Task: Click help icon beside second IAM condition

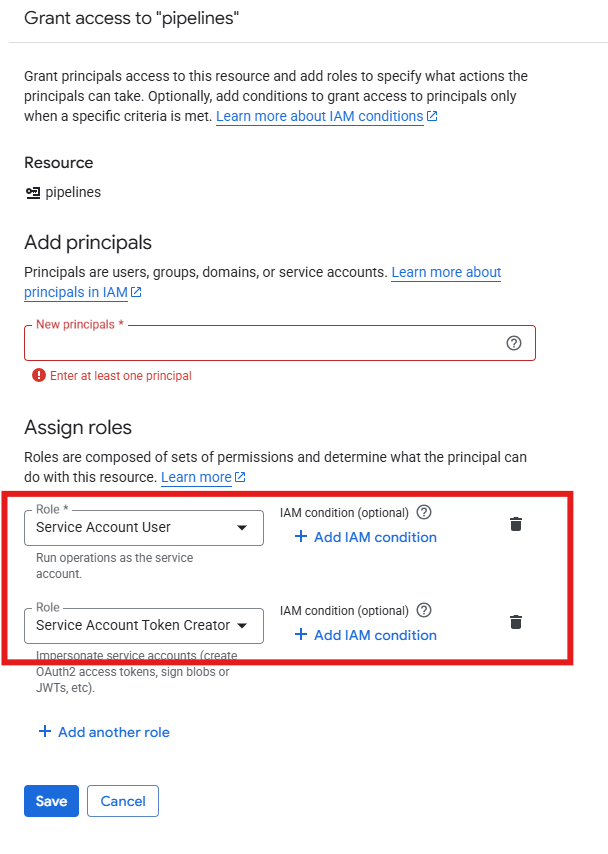Action: click(424, 610)
